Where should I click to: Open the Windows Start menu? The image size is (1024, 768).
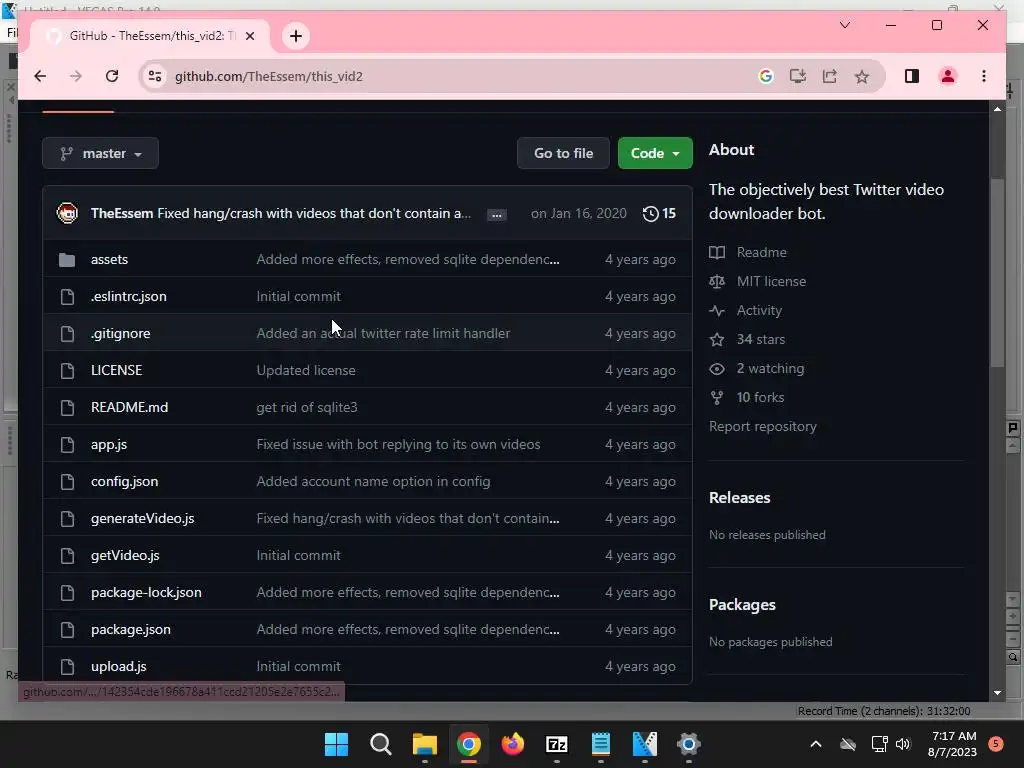pyautogui.click(x=336, y=744)
